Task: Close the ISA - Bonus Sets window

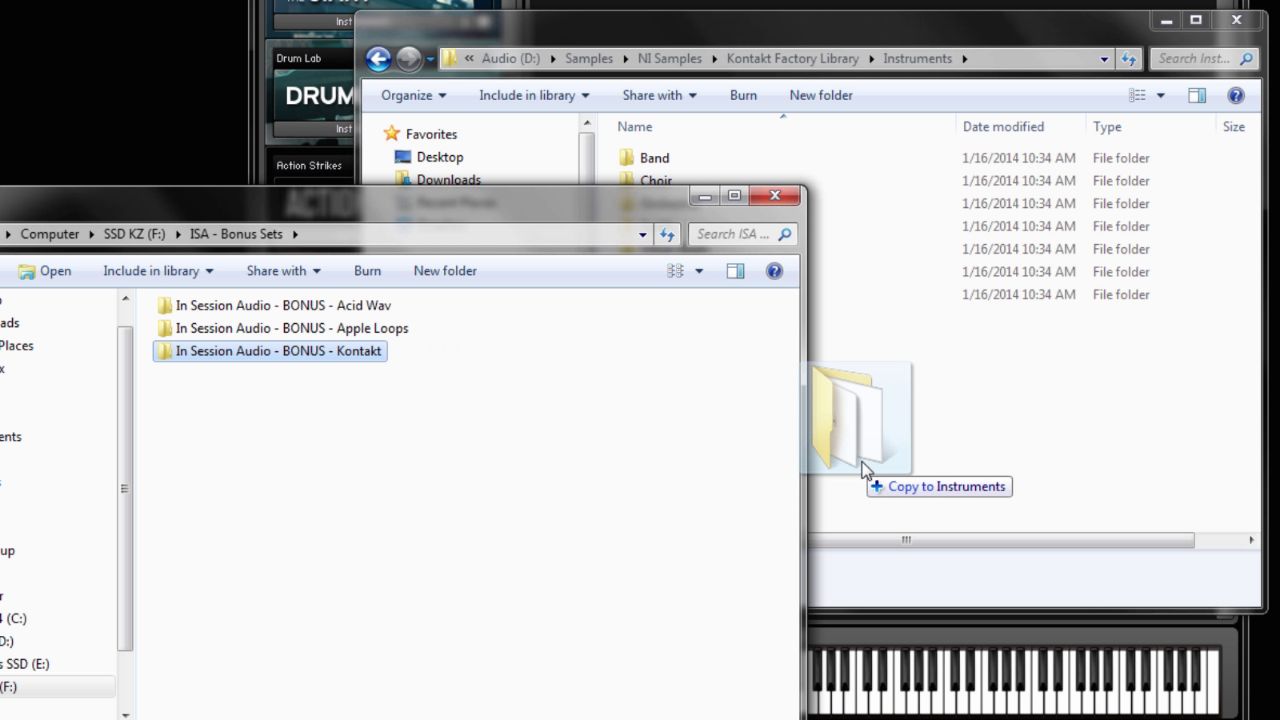Action: pos(774,196)
